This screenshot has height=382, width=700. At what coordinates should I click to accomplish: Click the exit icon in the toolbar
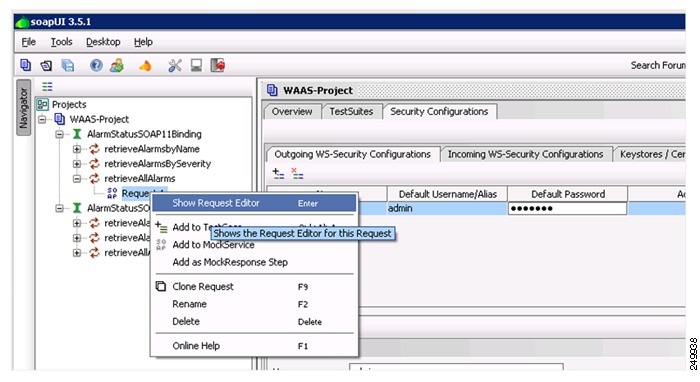(x=217, y=66)
